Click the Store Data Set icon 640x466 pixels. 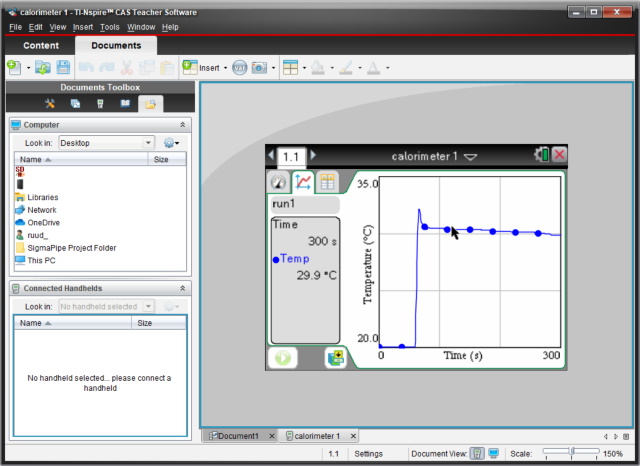click(x=335, y=357)
